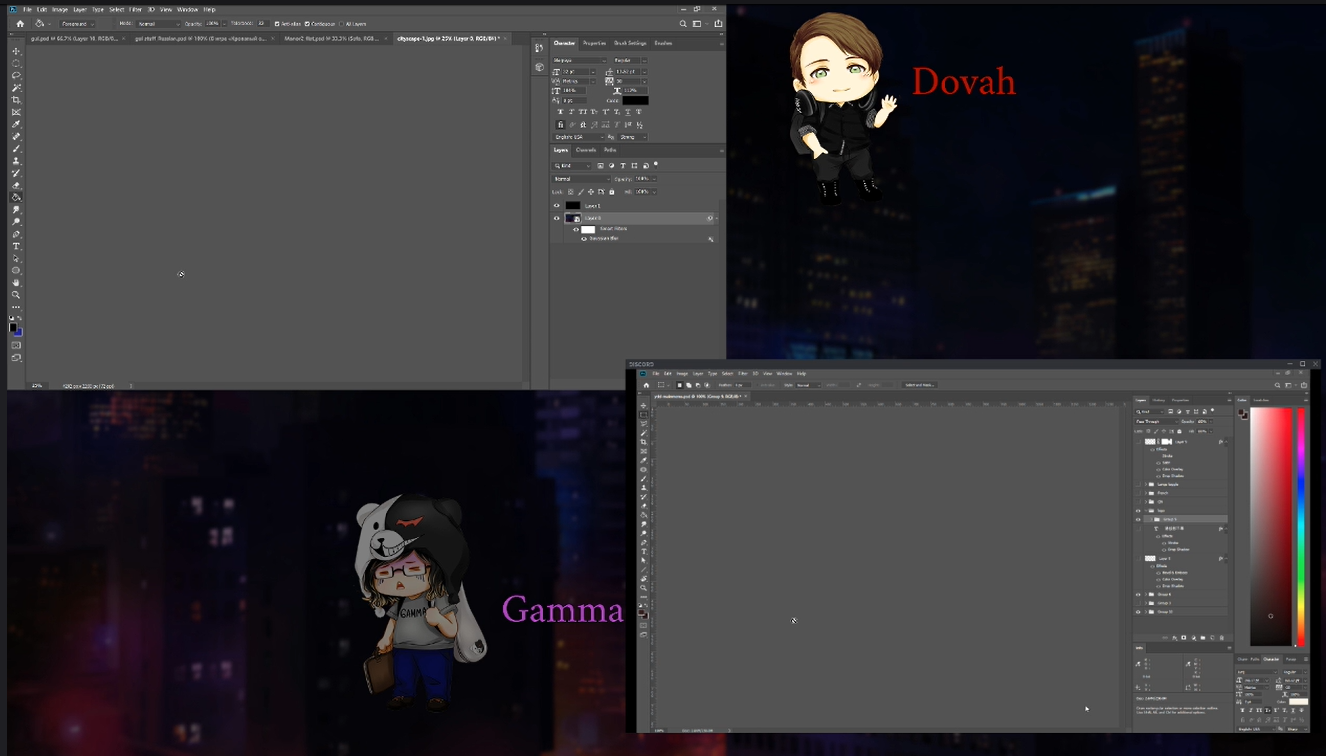Select the Move tool in top Photoshop window

tap(16, 51)
